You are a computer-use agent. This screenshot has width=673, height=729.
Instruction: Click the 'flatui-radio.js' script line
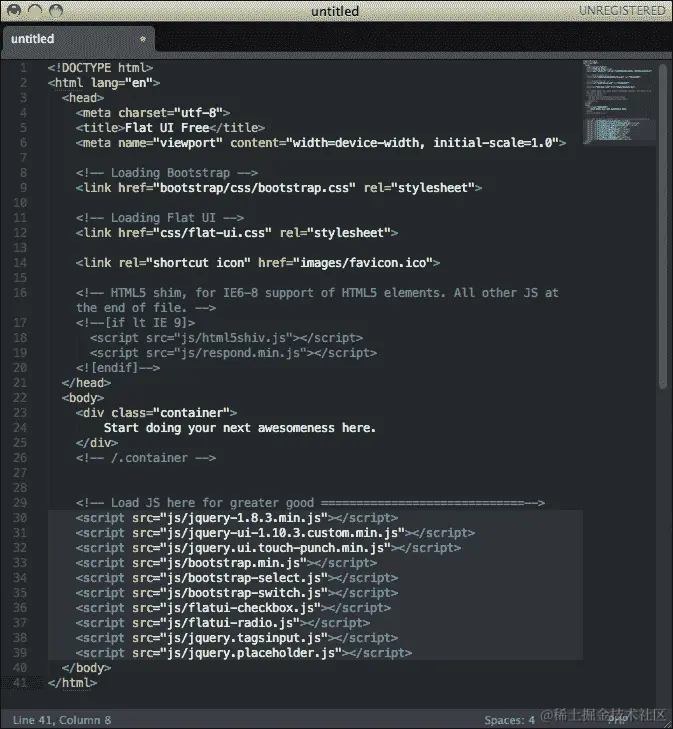pos(223,623)
